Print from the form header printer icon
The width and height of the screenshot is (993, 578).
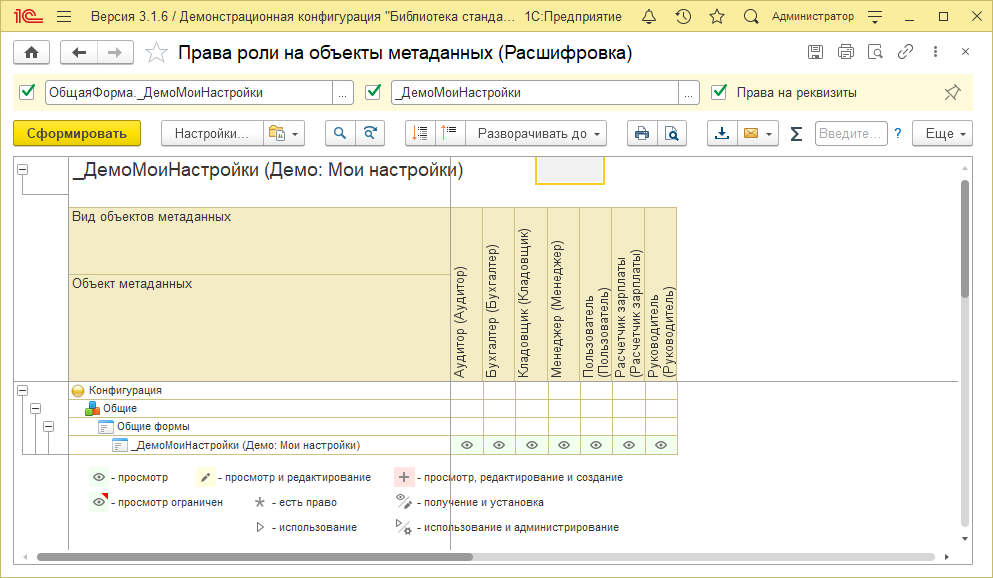845,52
